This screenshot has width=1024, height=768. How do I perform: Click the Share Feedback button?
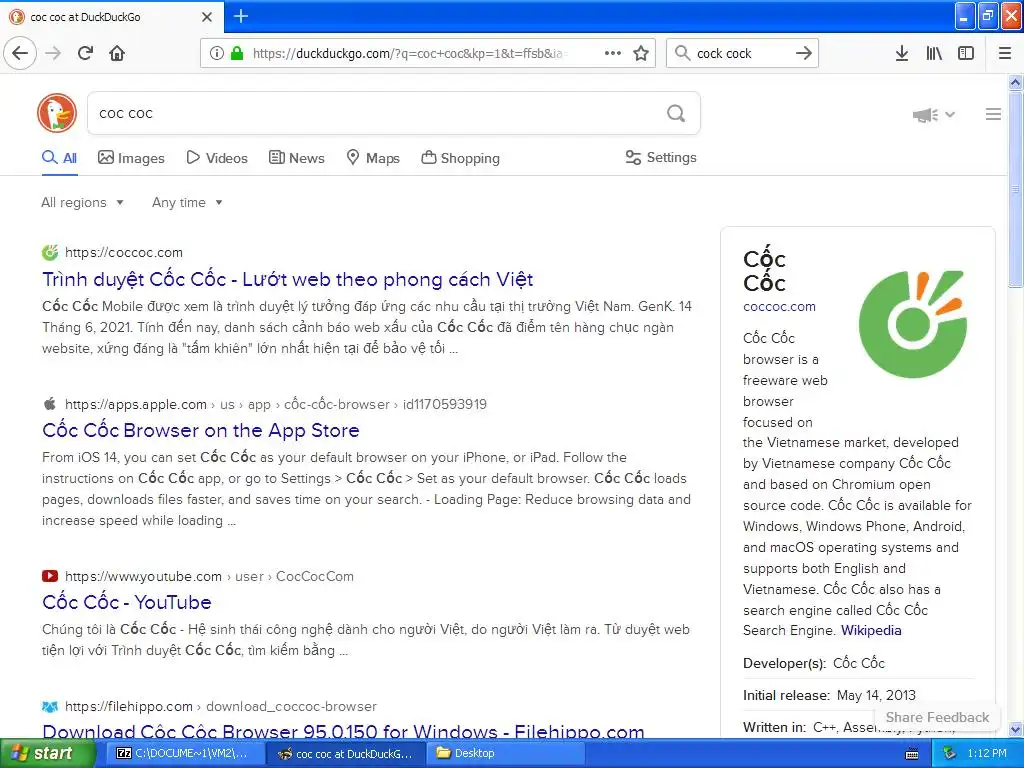point(937,717)
